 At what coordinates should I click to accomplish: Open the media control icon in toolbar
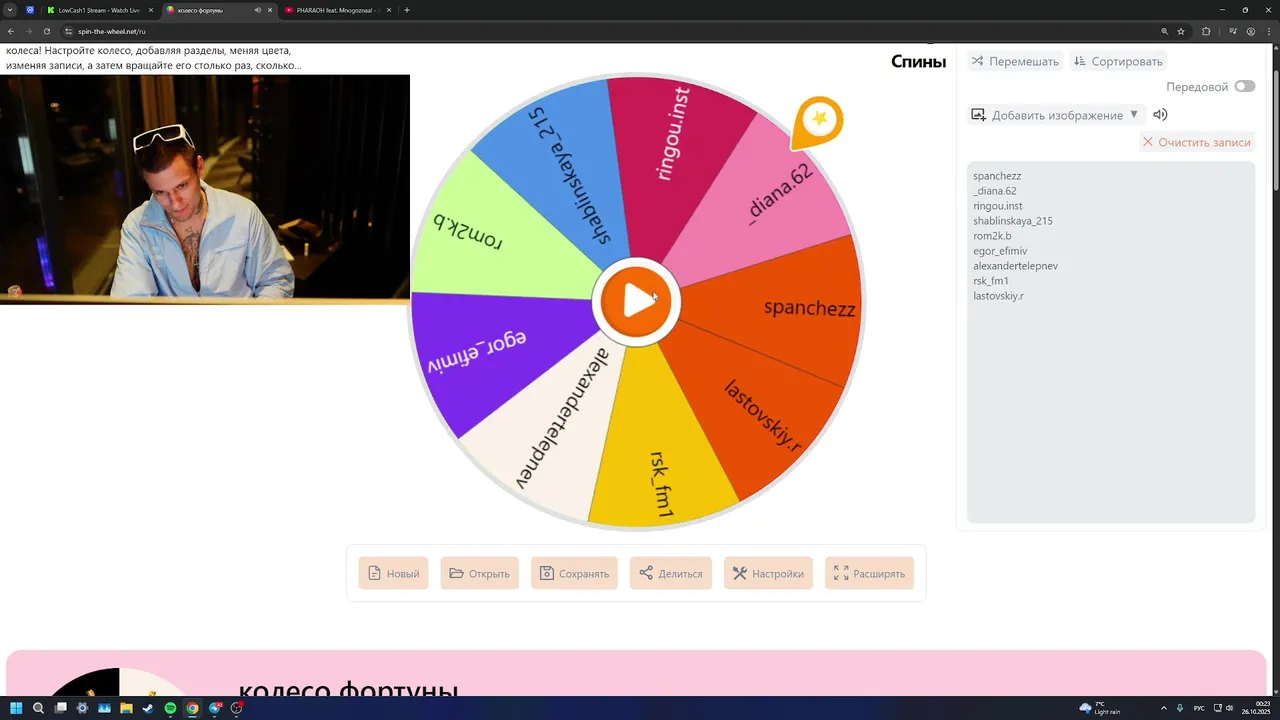[1233, 31]
